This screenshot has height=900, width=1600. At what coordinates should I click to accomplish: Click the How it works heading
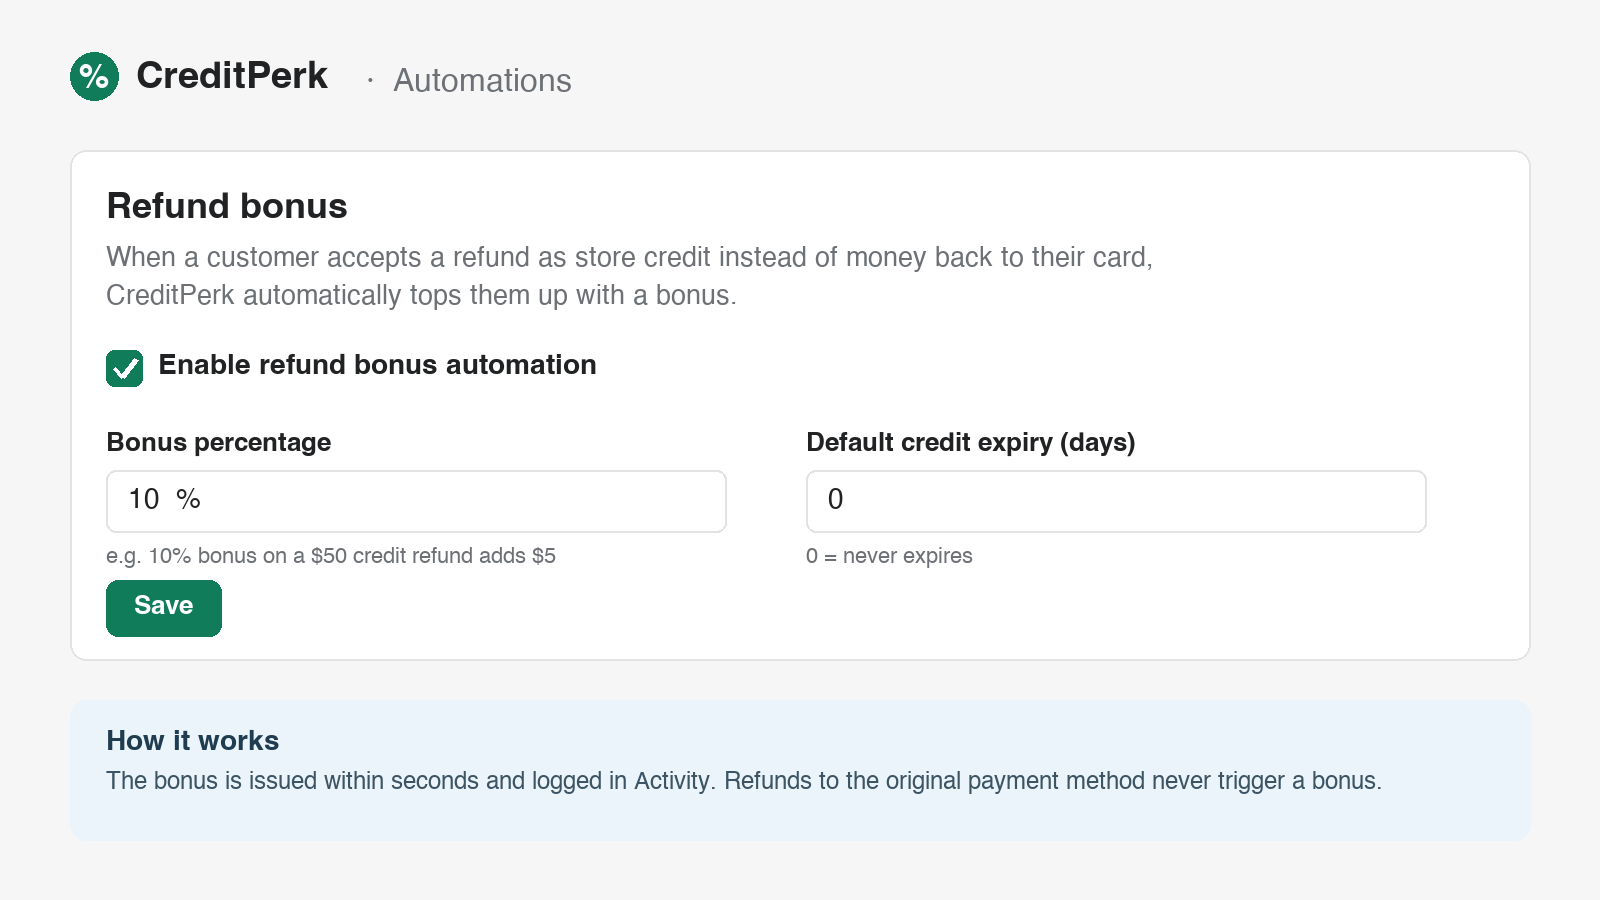[193, 740]
